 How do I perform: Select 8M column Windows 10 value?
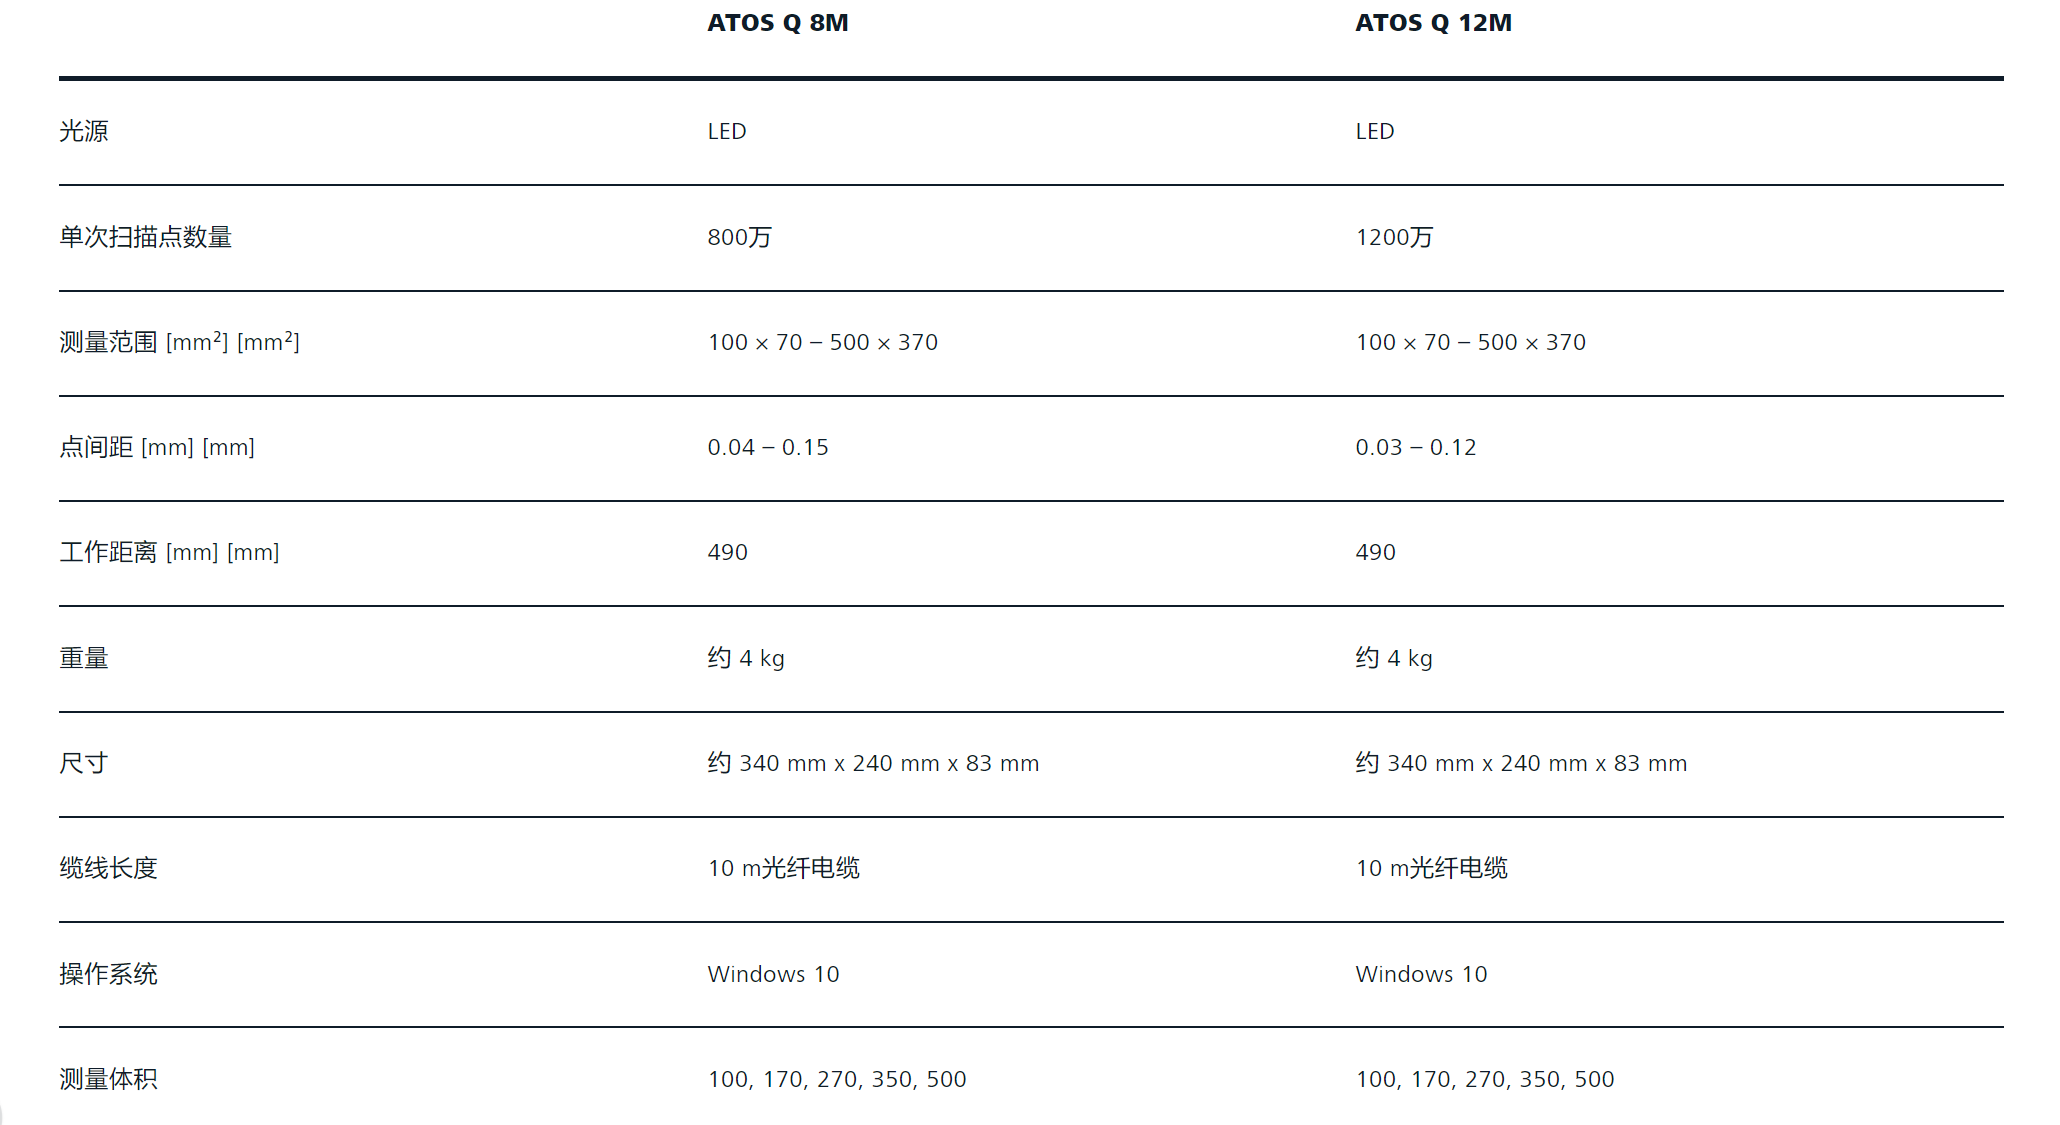coord(773,974)
